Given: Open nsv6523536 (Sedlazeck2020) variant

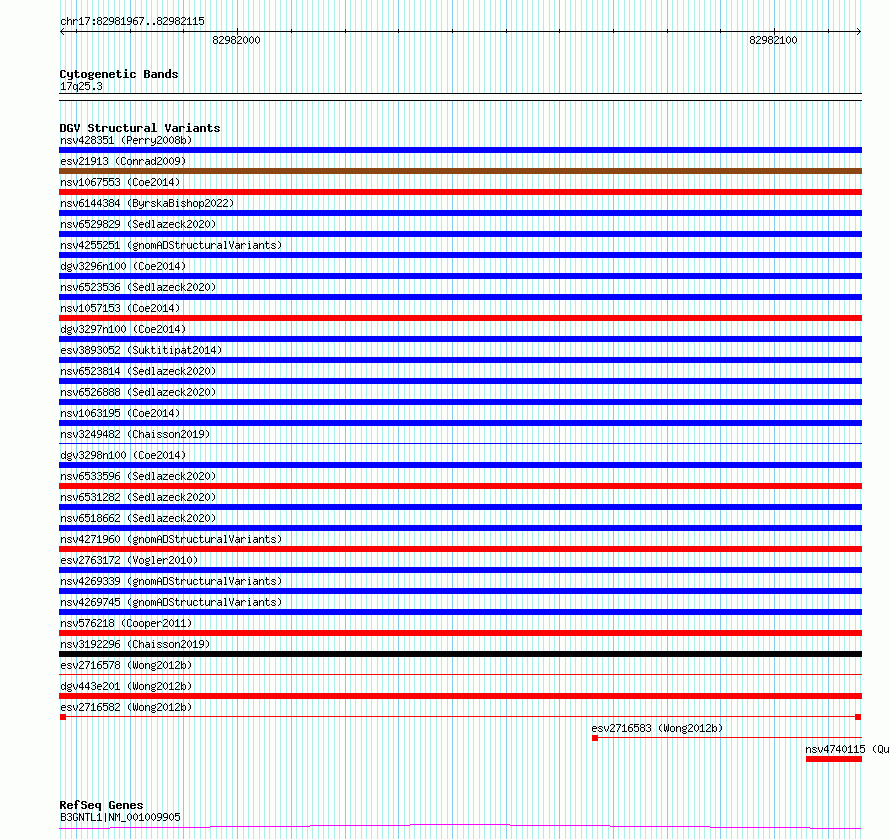Looking at the screenshot, I should (138, 287).
